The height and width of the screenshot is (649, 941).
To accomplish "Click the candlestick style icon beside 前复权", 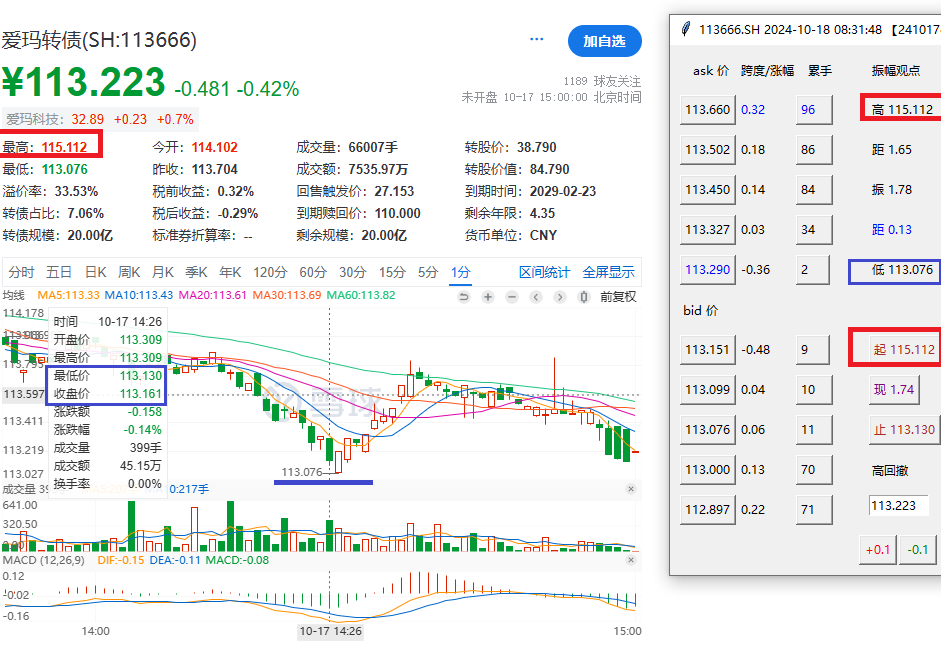I will 584,296.
